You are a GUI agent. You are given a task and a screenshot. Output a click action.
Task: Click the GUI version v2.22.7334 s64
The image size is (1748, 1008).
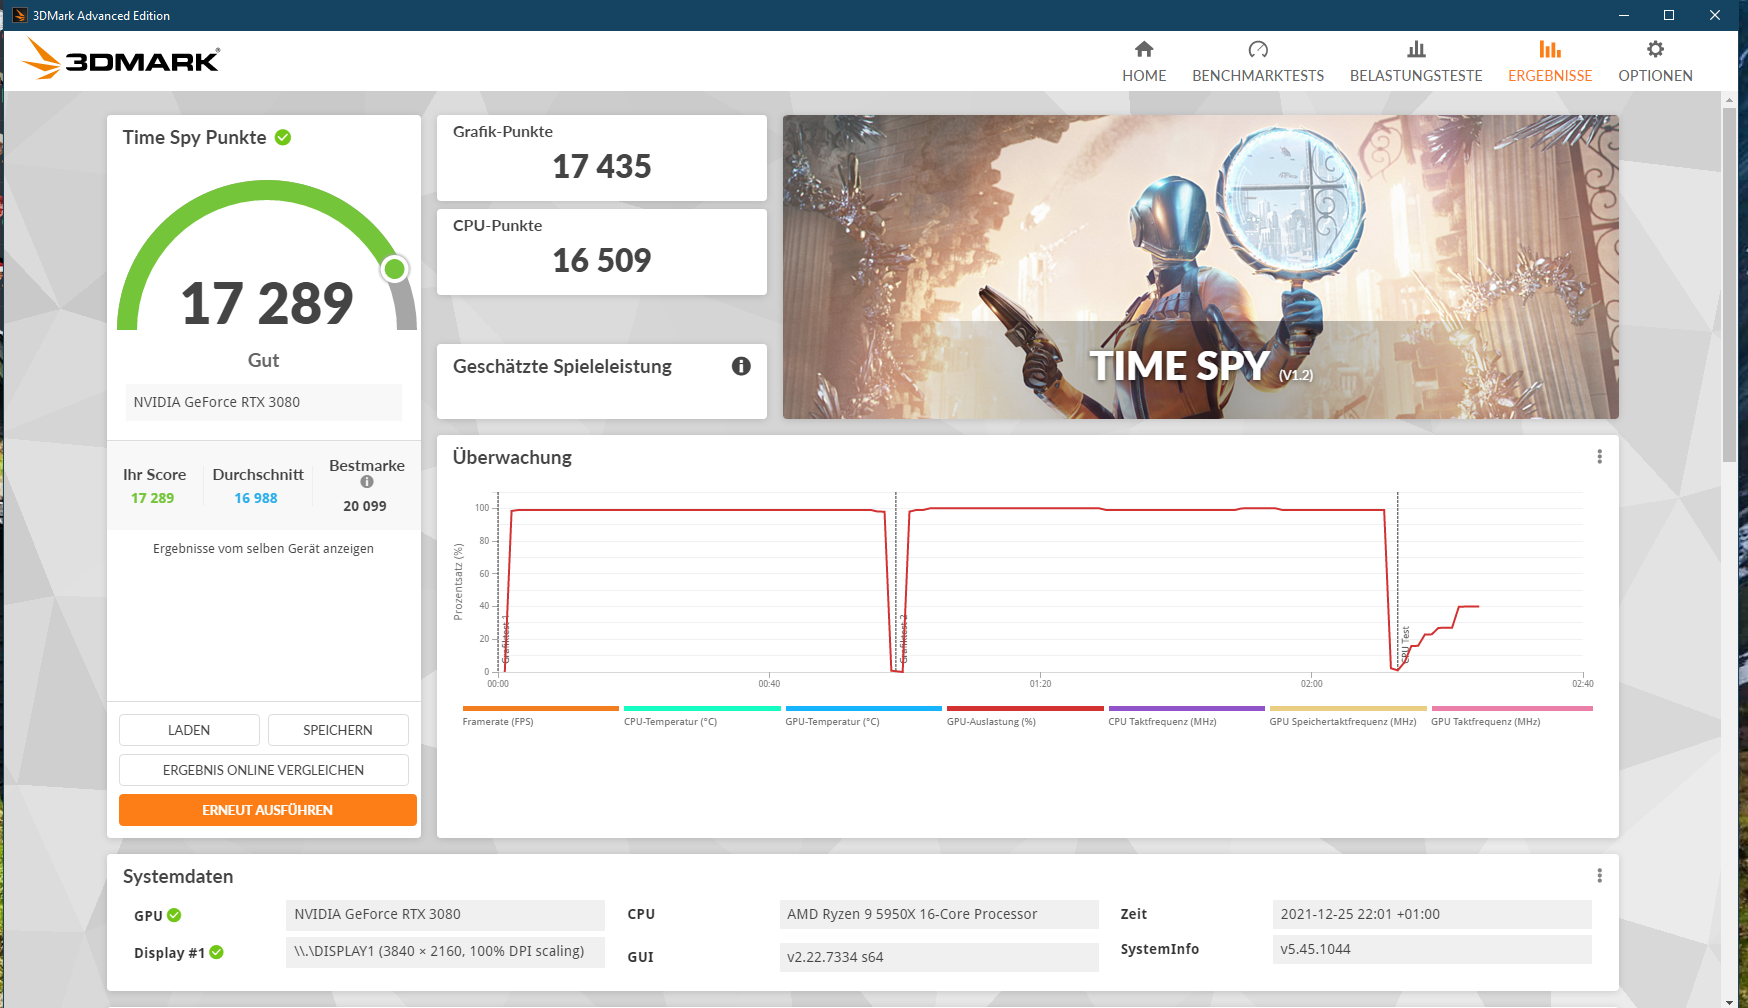(x=939, y=957)
